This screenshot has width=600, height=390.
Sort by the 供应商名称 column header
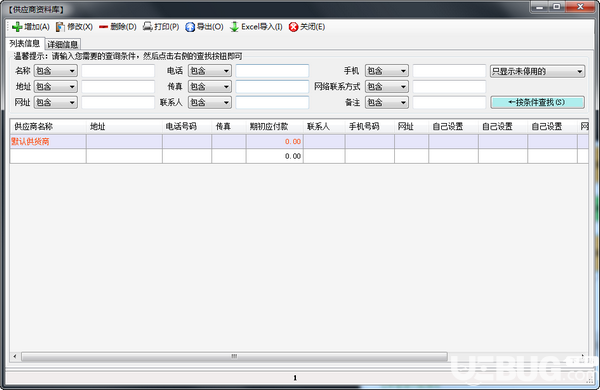coord(48,127)
